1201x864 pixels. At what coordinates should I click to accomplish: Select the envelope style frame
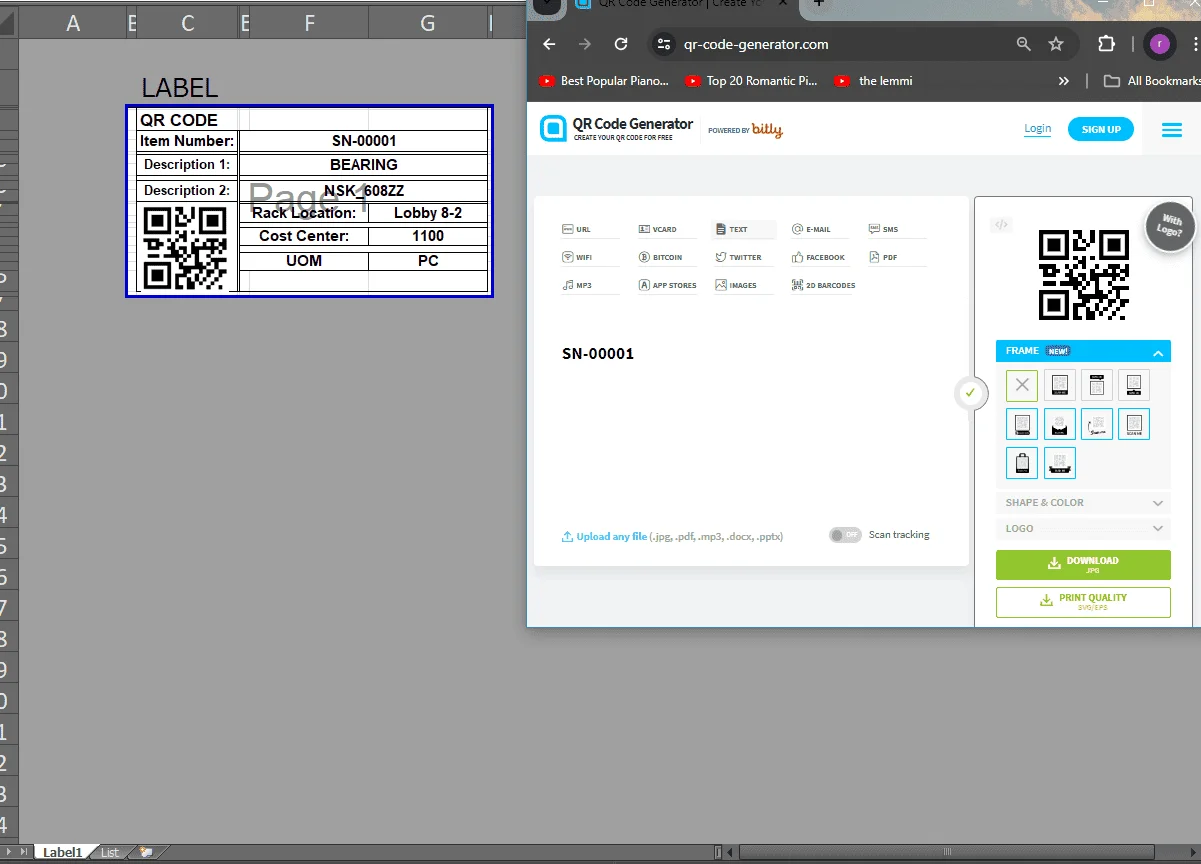click(1060, 424)
